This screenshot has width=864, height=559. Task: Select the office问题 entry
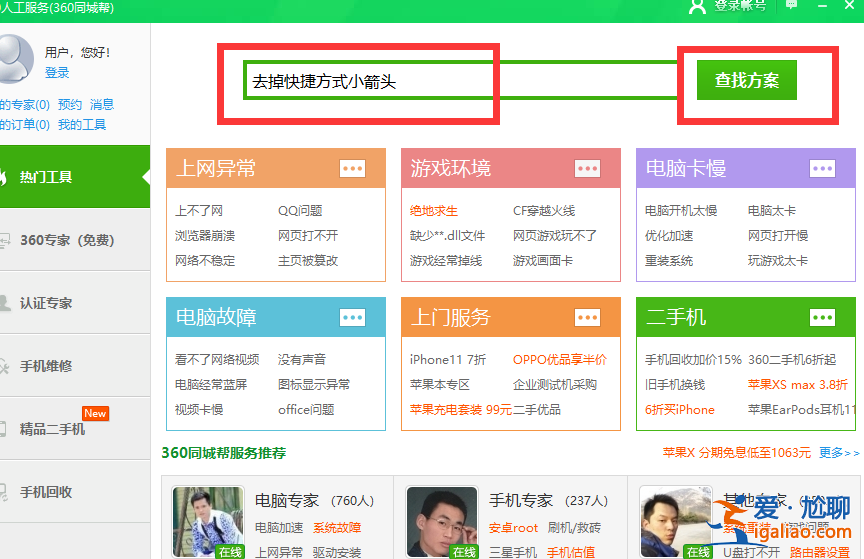click(x=306, y=409)
